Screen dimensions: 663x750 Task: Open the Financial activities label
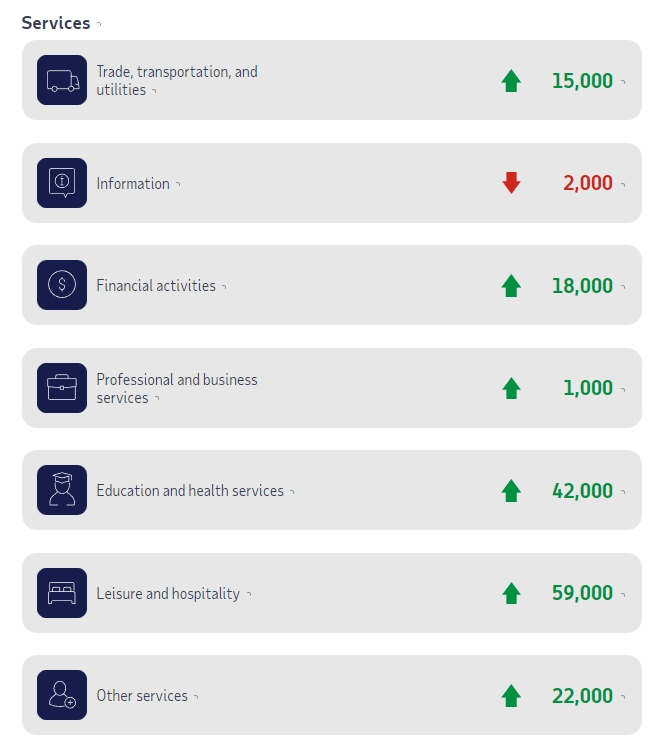156,286
